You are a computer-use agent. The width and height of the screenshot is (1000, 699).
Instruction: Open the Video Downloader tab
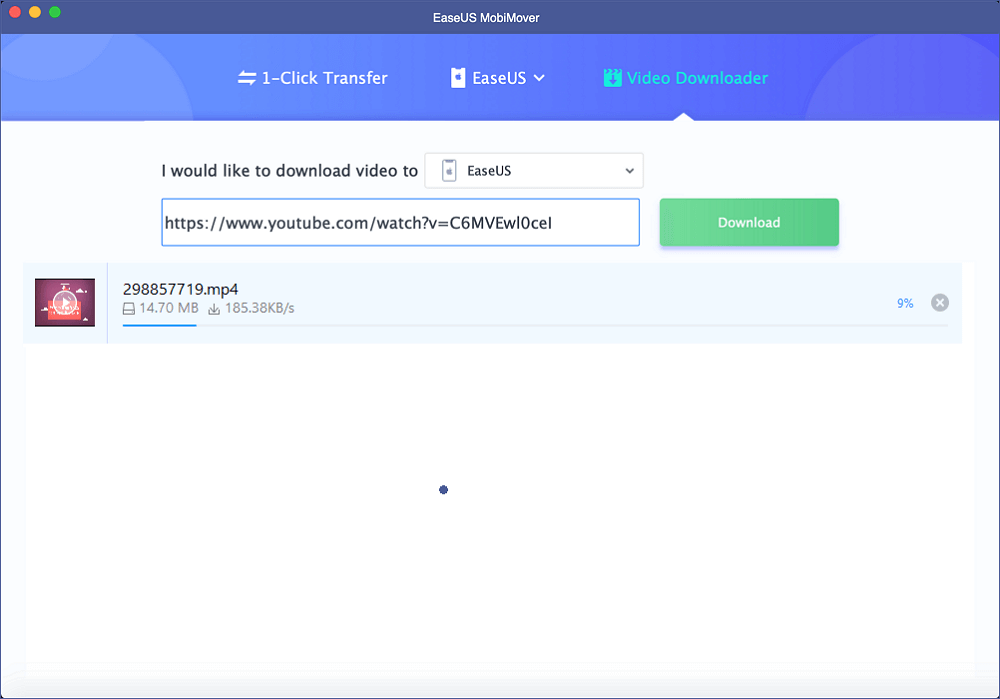click(697, 78)
